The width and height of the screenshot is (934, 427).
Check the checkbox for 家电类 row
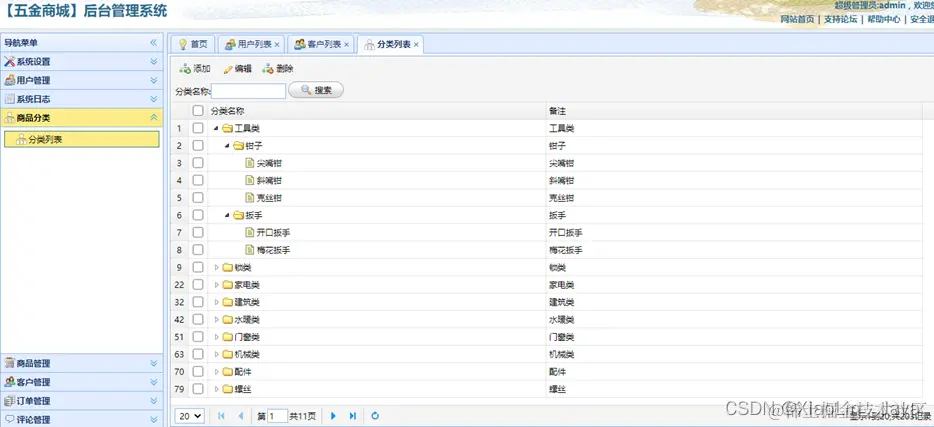(x=198, y=285)
